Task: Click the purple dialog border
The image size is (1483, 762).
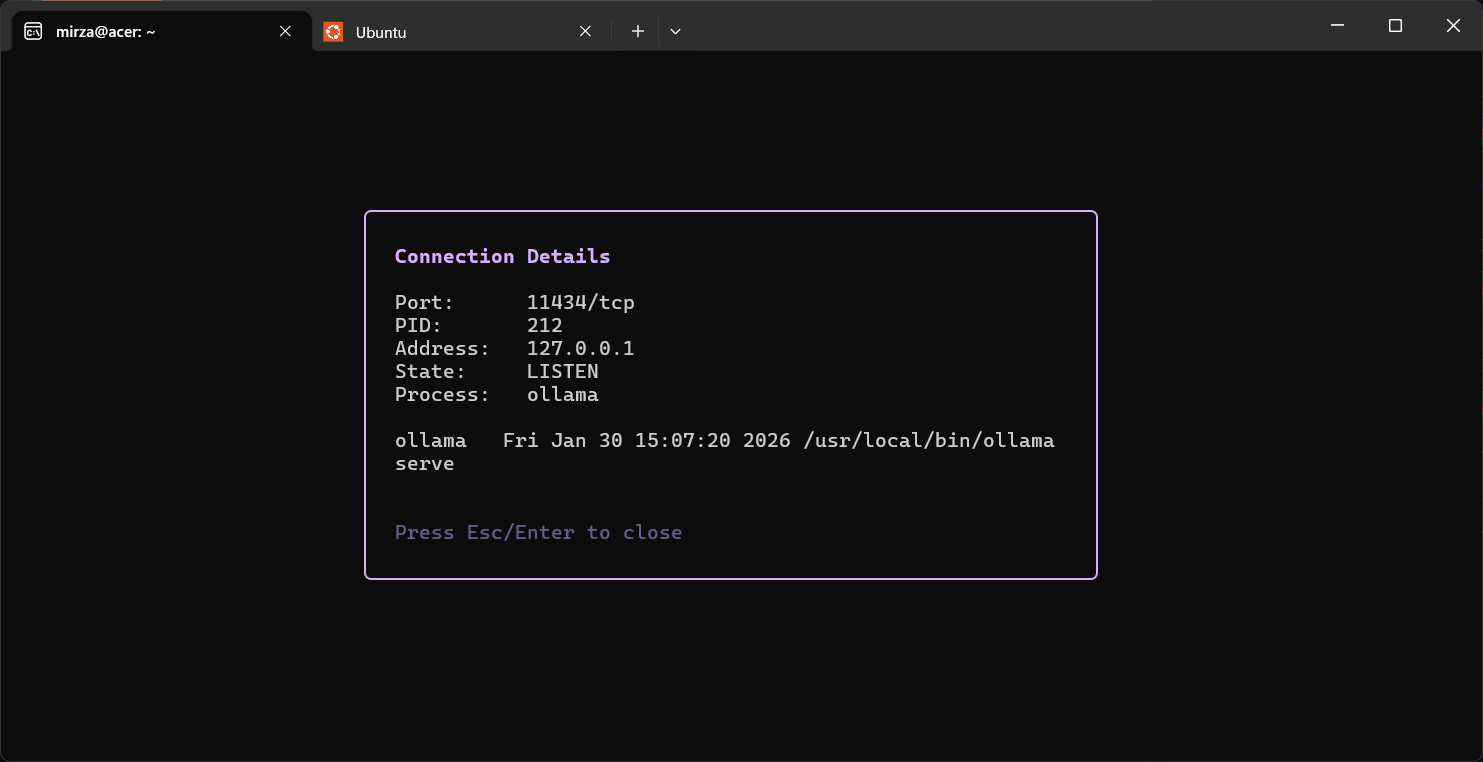Action: pos(730,211)
